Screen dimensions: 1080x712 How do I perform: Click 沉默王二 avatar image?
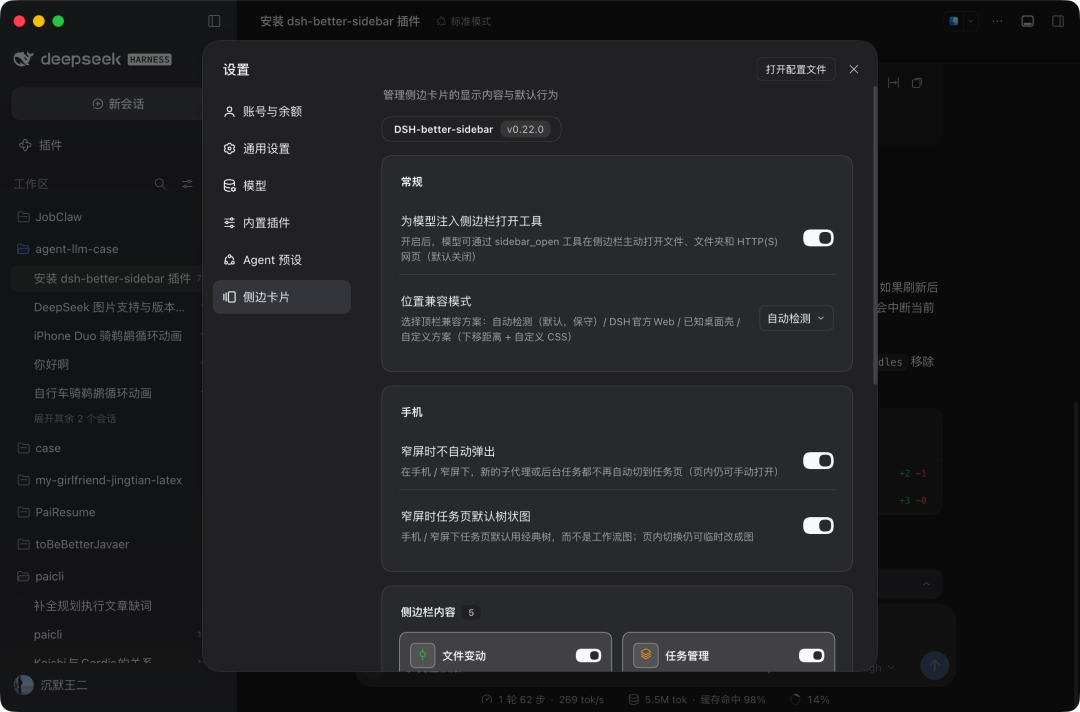pyautogui.click(x=23, y=685)
